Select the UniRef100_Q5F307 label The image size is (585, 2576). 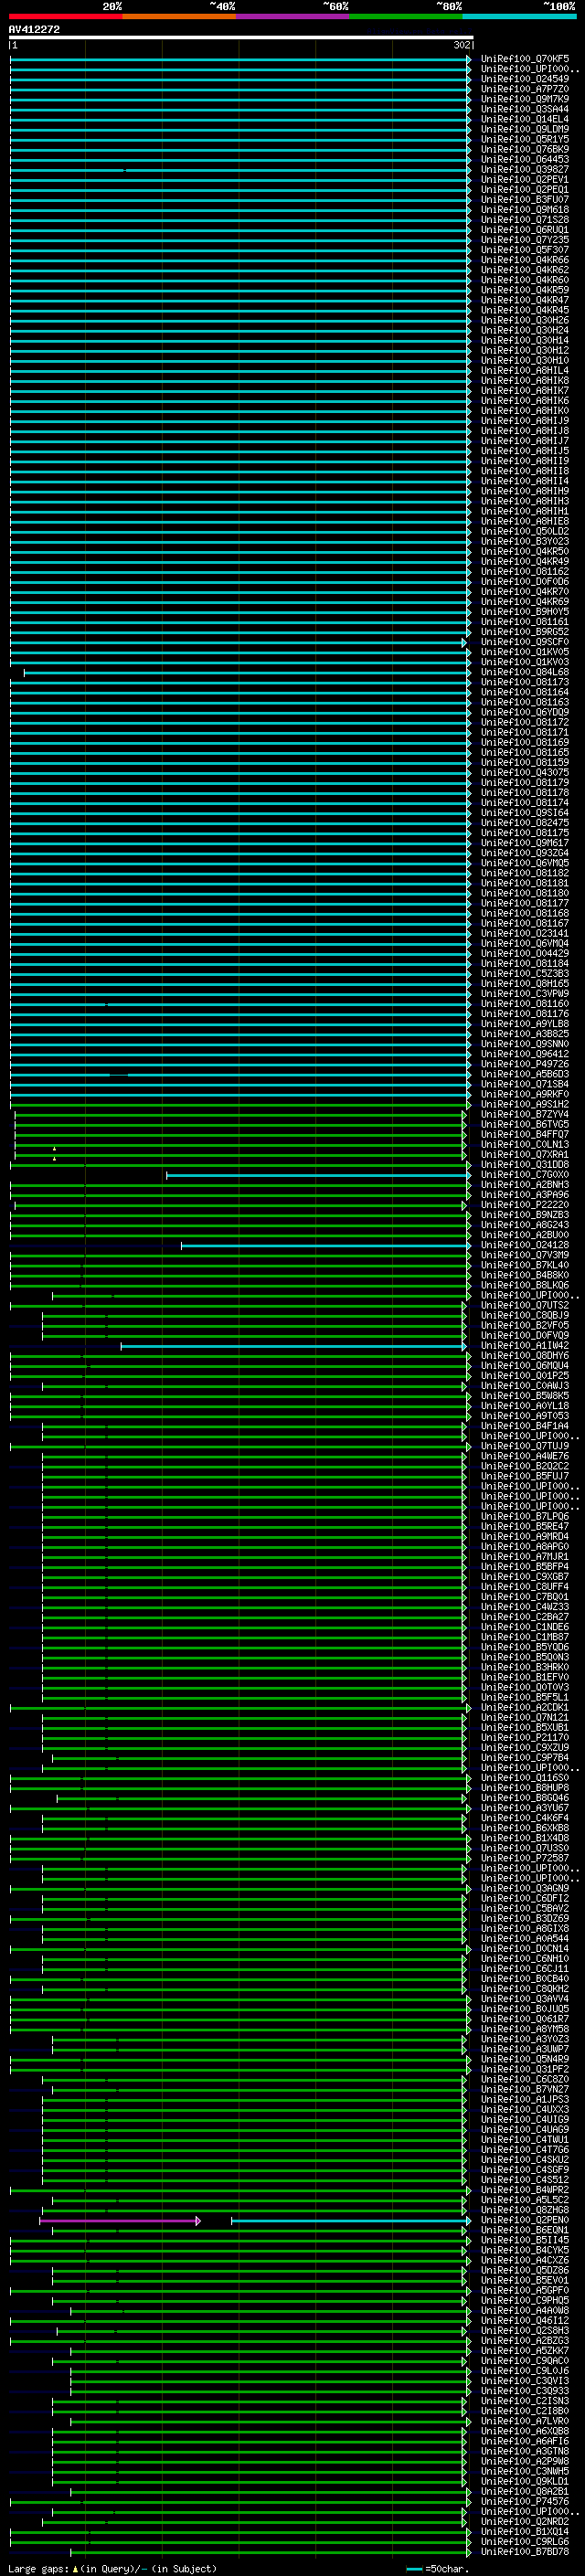[x=525, y=249]
